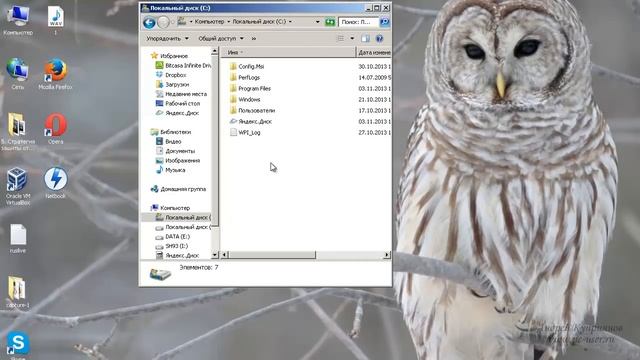640x360 pixels.
Task: Open breadcrumb arrow between Компьютер and Локальный диск
Action: [229, 22]
